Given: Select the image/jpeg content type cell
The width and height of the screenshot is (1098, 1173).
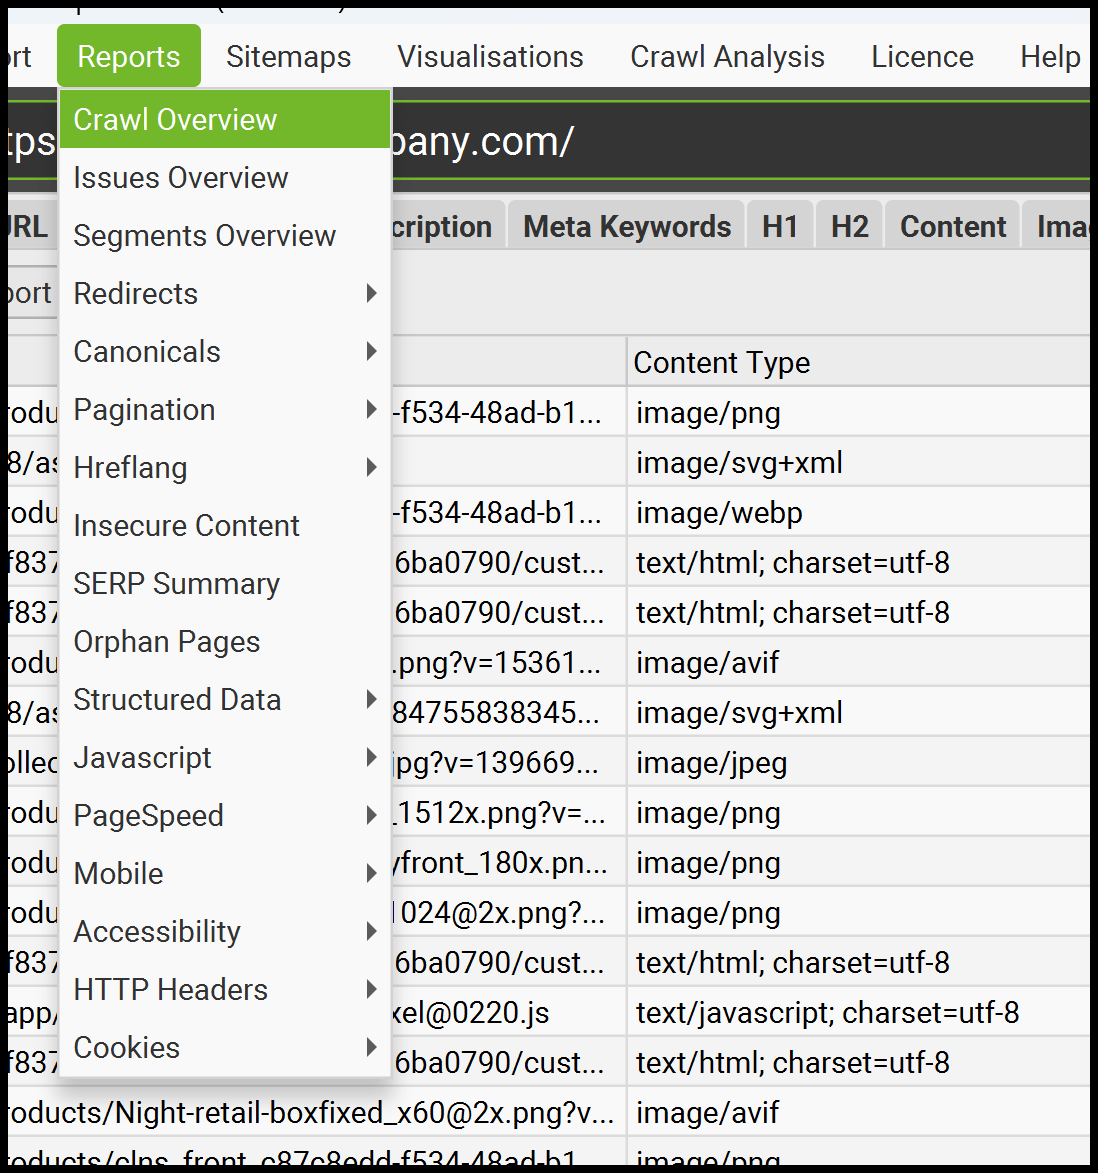Looking at the screenshot, I should pyautogui.click(x=858, y=763).
